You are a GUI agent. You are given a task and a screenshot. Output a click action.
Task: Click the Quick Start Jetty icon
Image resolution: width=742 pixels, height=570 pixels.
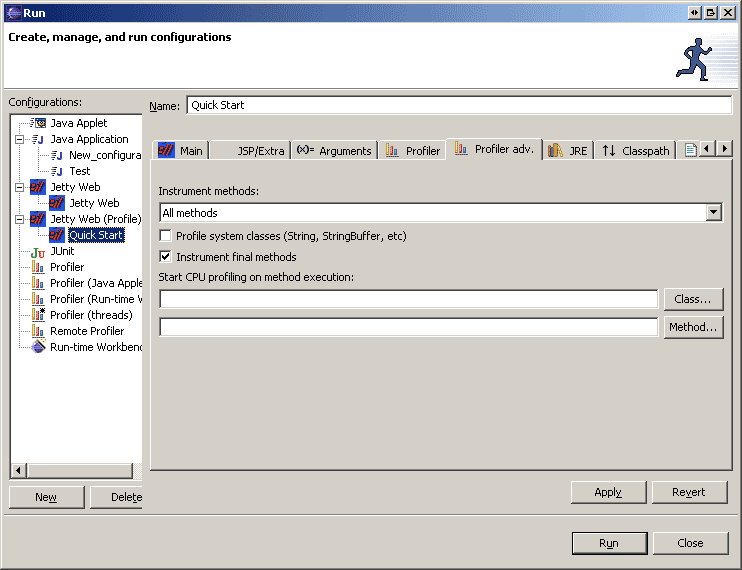(57, 235)
